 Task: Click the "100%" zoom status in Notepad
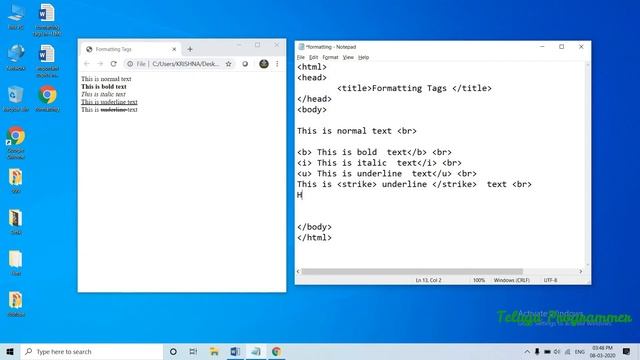pos(479,280)
